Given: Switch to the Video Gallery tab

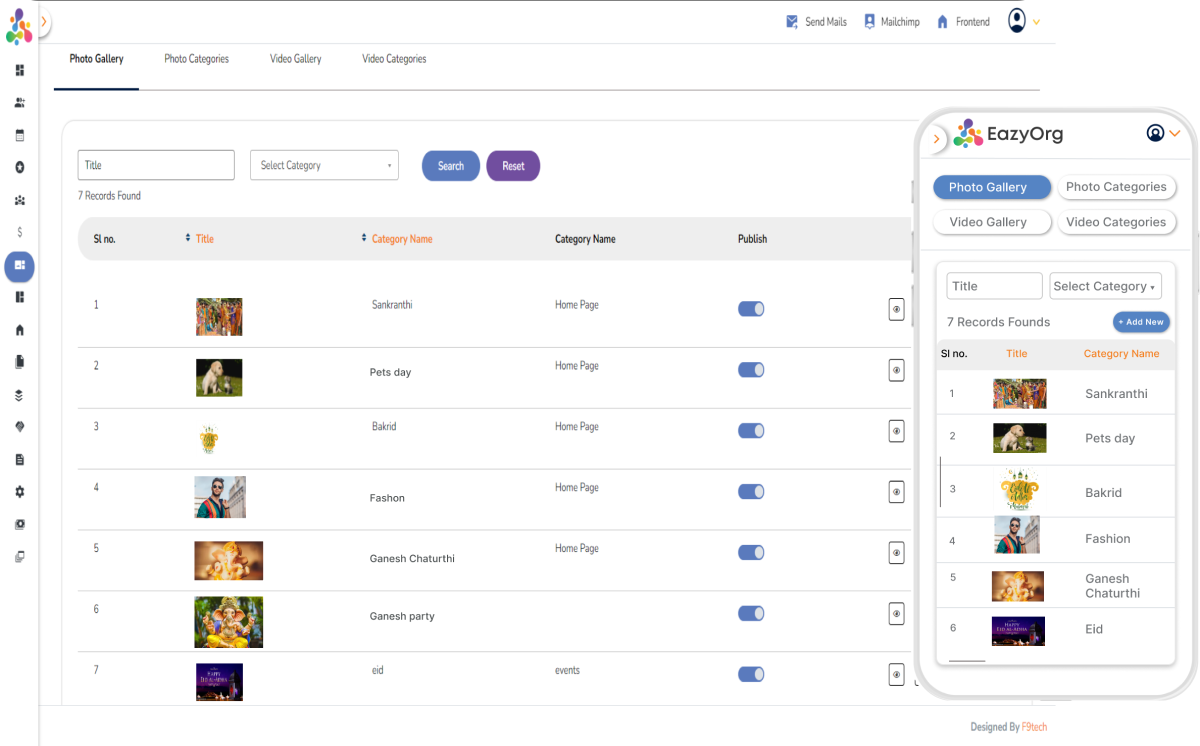Looking at the screenshot, I should pos(295,59).
